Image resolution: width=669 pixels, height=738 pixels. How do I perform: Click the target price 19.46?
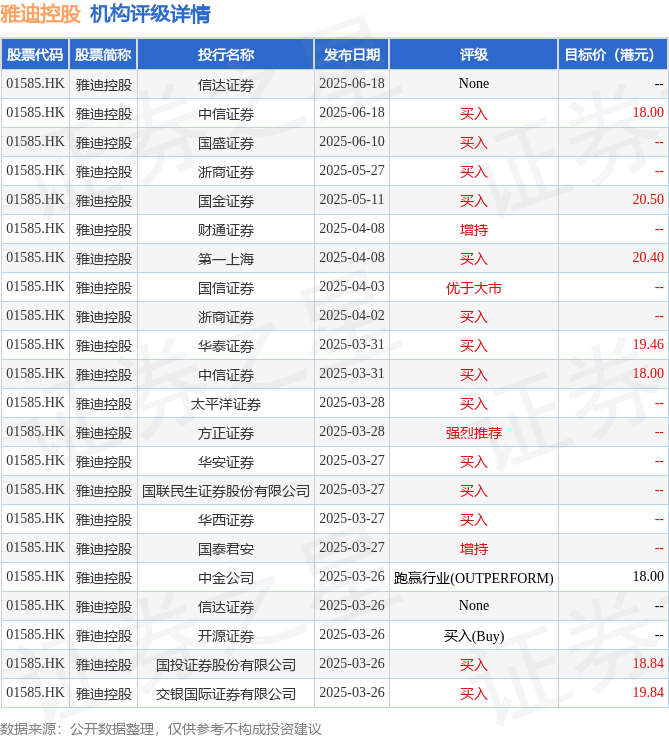[648, 344]
